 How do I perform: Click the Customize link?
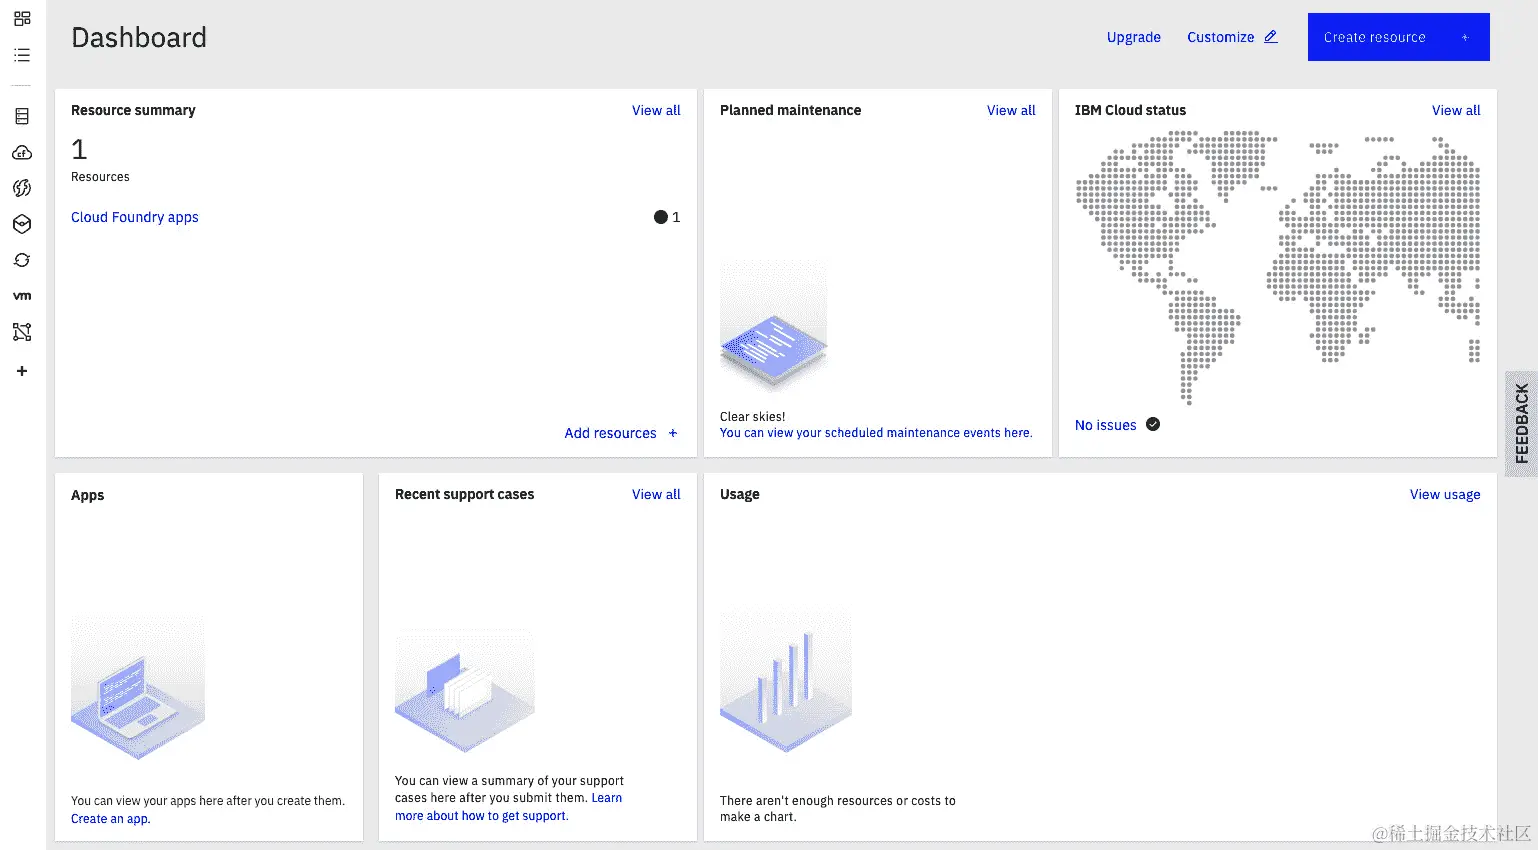(1220, 37)
